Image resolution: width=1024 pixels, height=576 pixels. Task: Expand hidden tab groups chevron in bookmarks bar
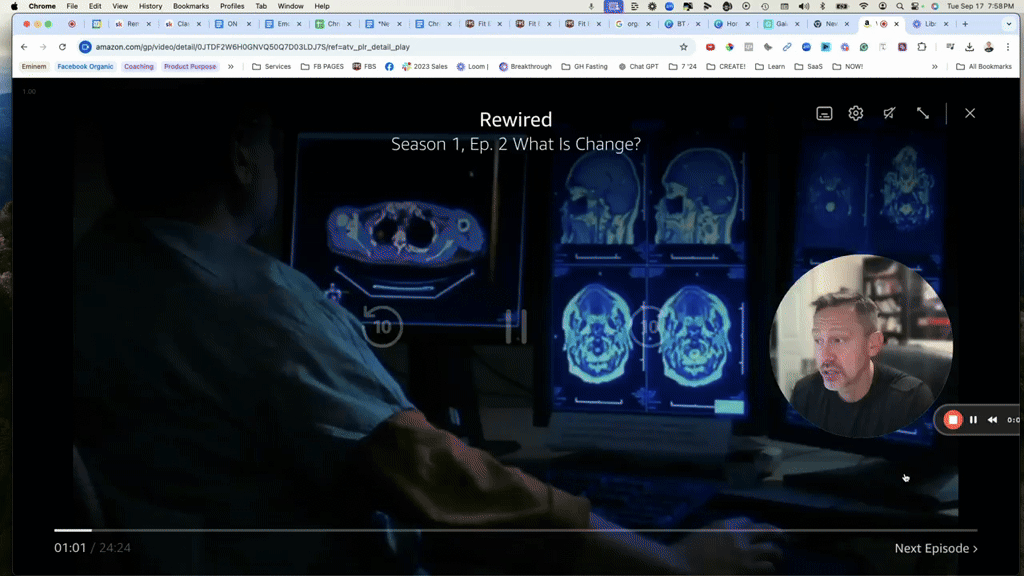(x=231, y=67)
